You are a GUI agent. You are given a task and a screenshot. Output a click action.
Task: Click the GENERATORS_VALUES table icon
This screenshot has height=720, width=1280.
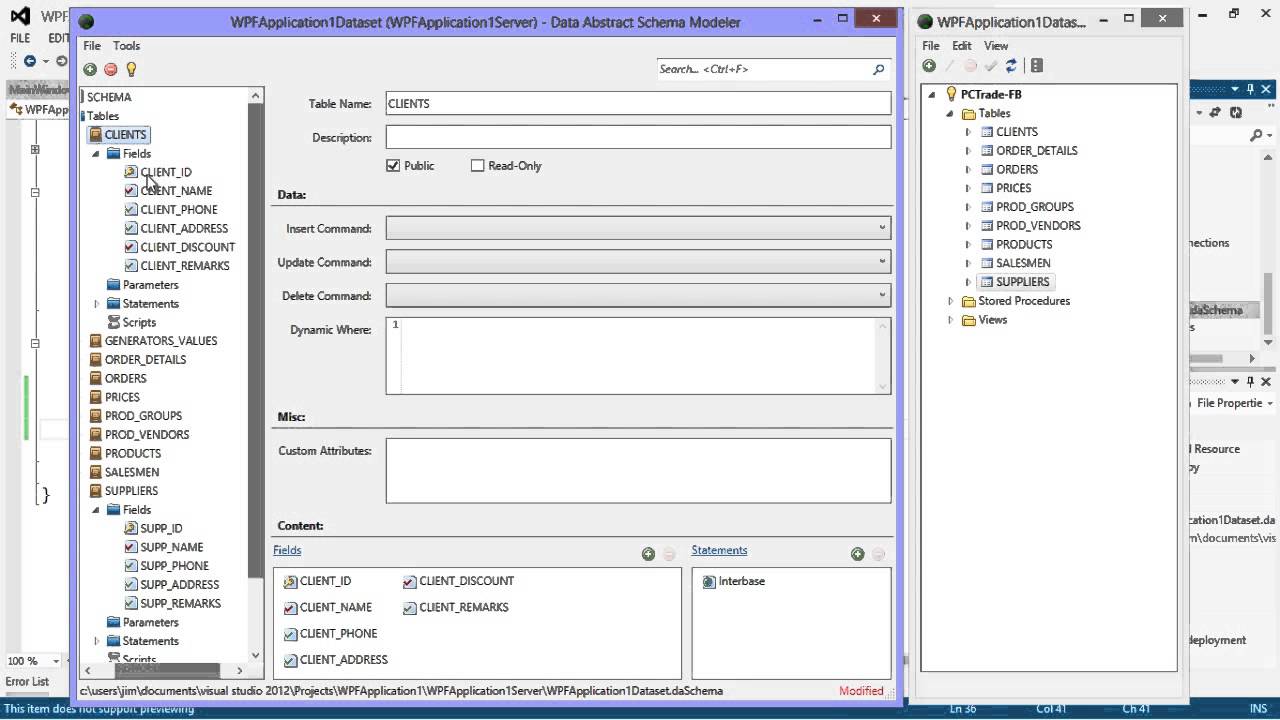click(x=96, y=341)
